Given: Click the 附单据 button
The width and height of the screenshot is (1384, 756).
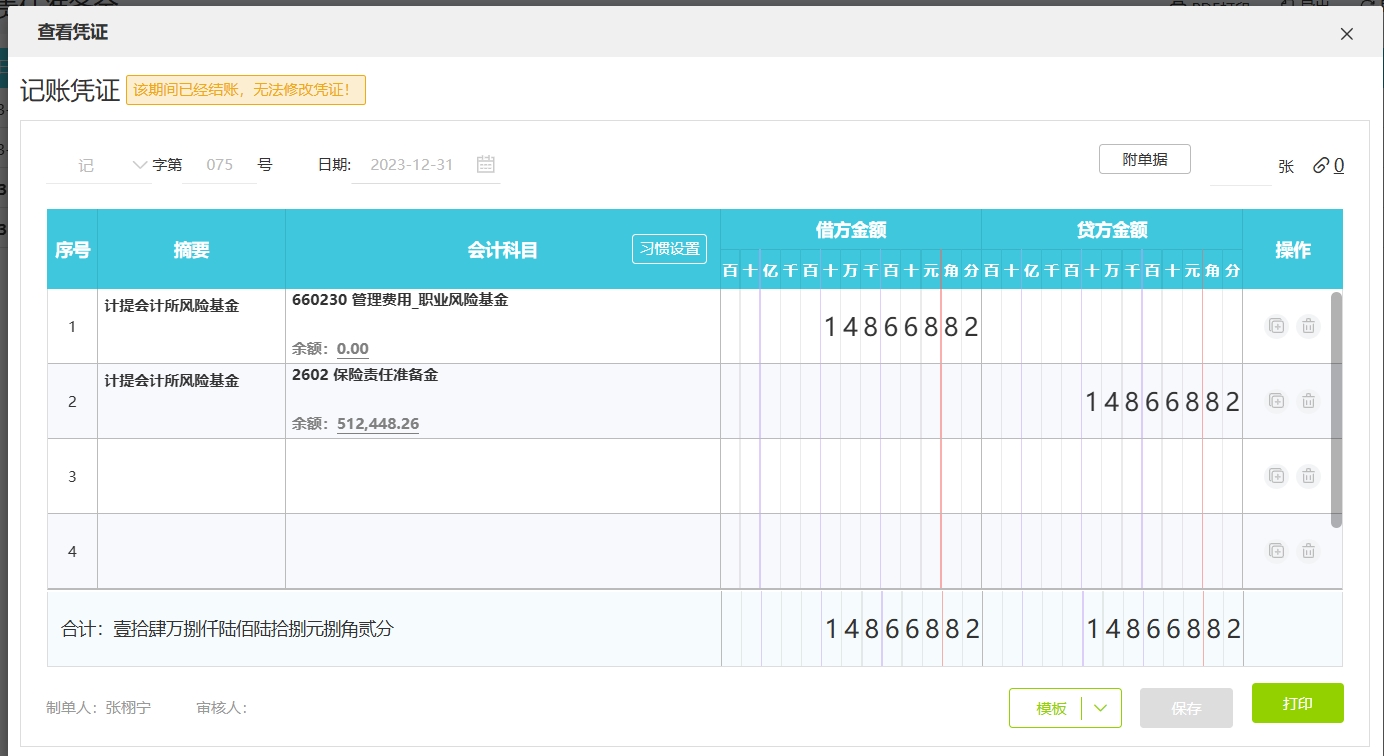Looking at the screenshot, I should click(1144, 159).
